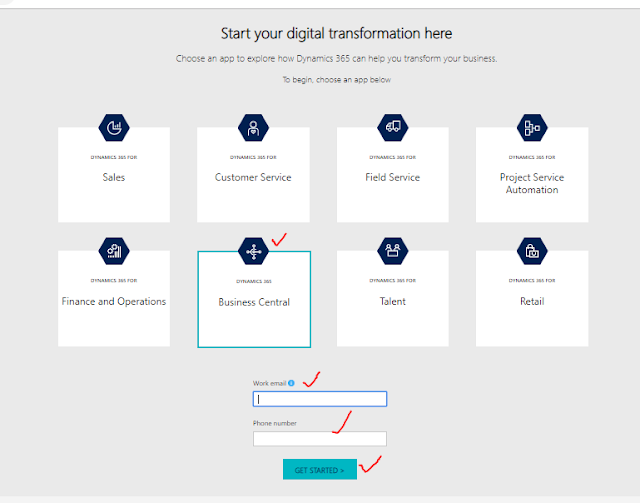Select the Customer Service card title
Viewport: 640px width, 503px height.
(x=253, y=177)
